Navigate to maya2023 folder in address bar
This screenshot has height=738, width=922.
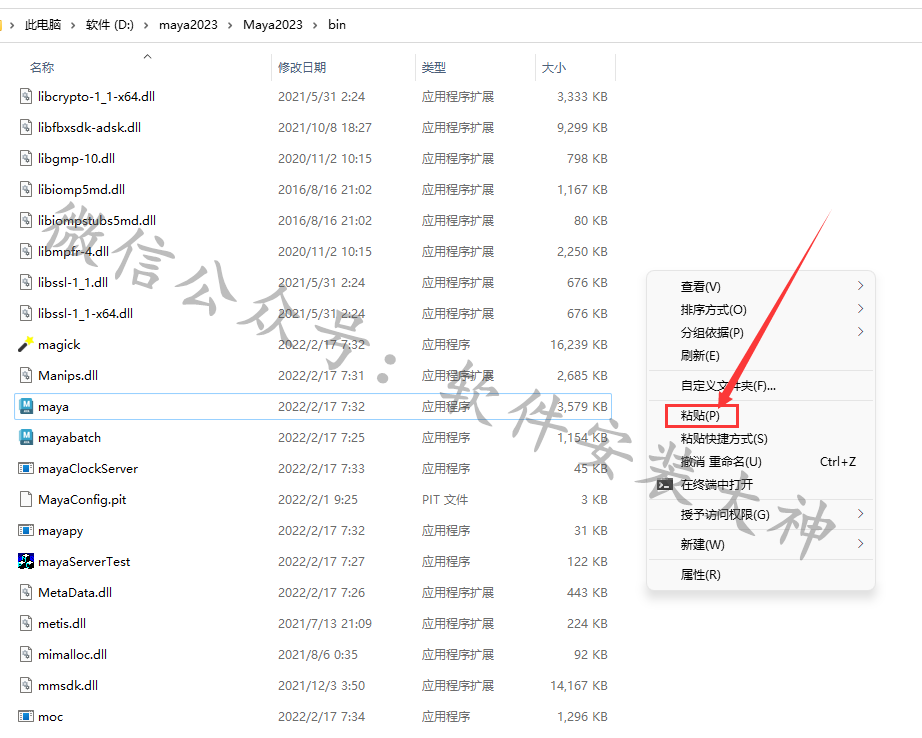188,25
